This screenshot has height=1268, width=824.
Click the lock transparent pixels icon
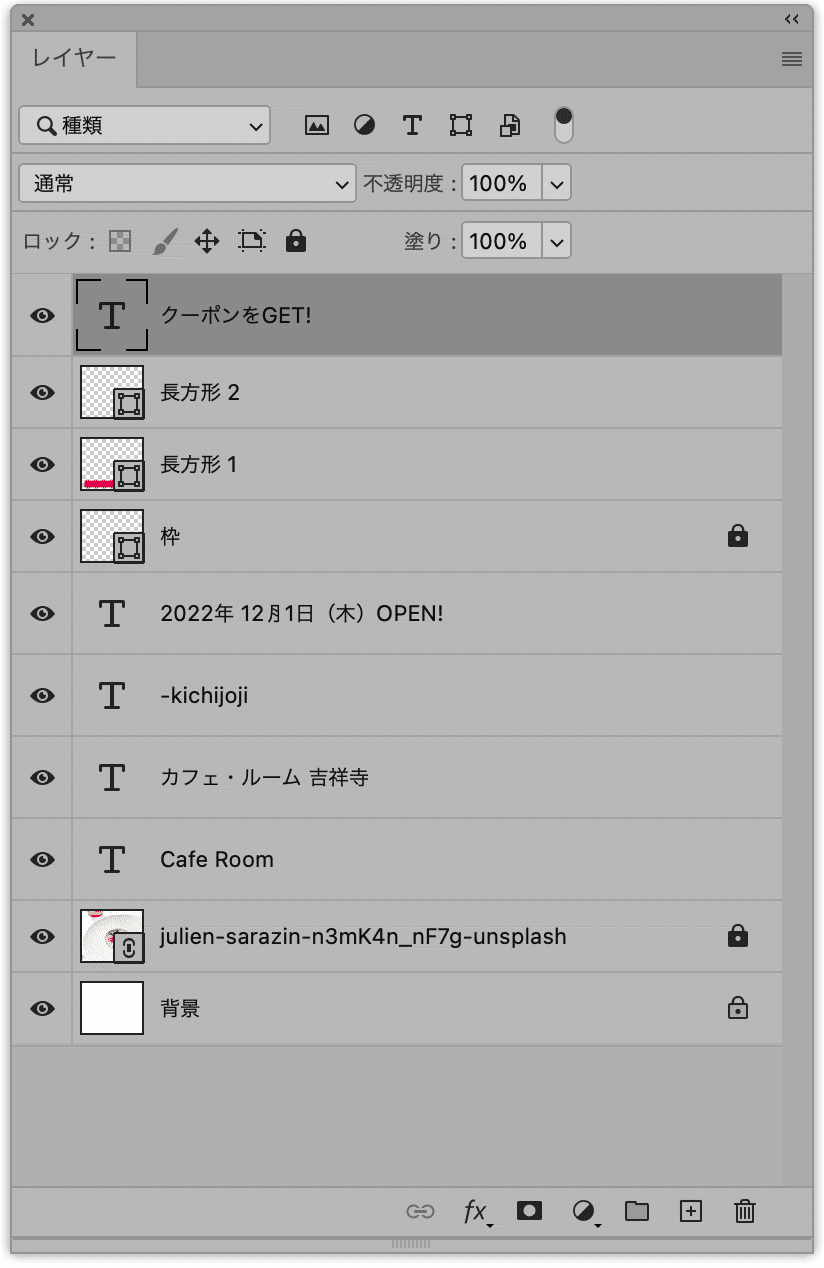tap(120, 241)
